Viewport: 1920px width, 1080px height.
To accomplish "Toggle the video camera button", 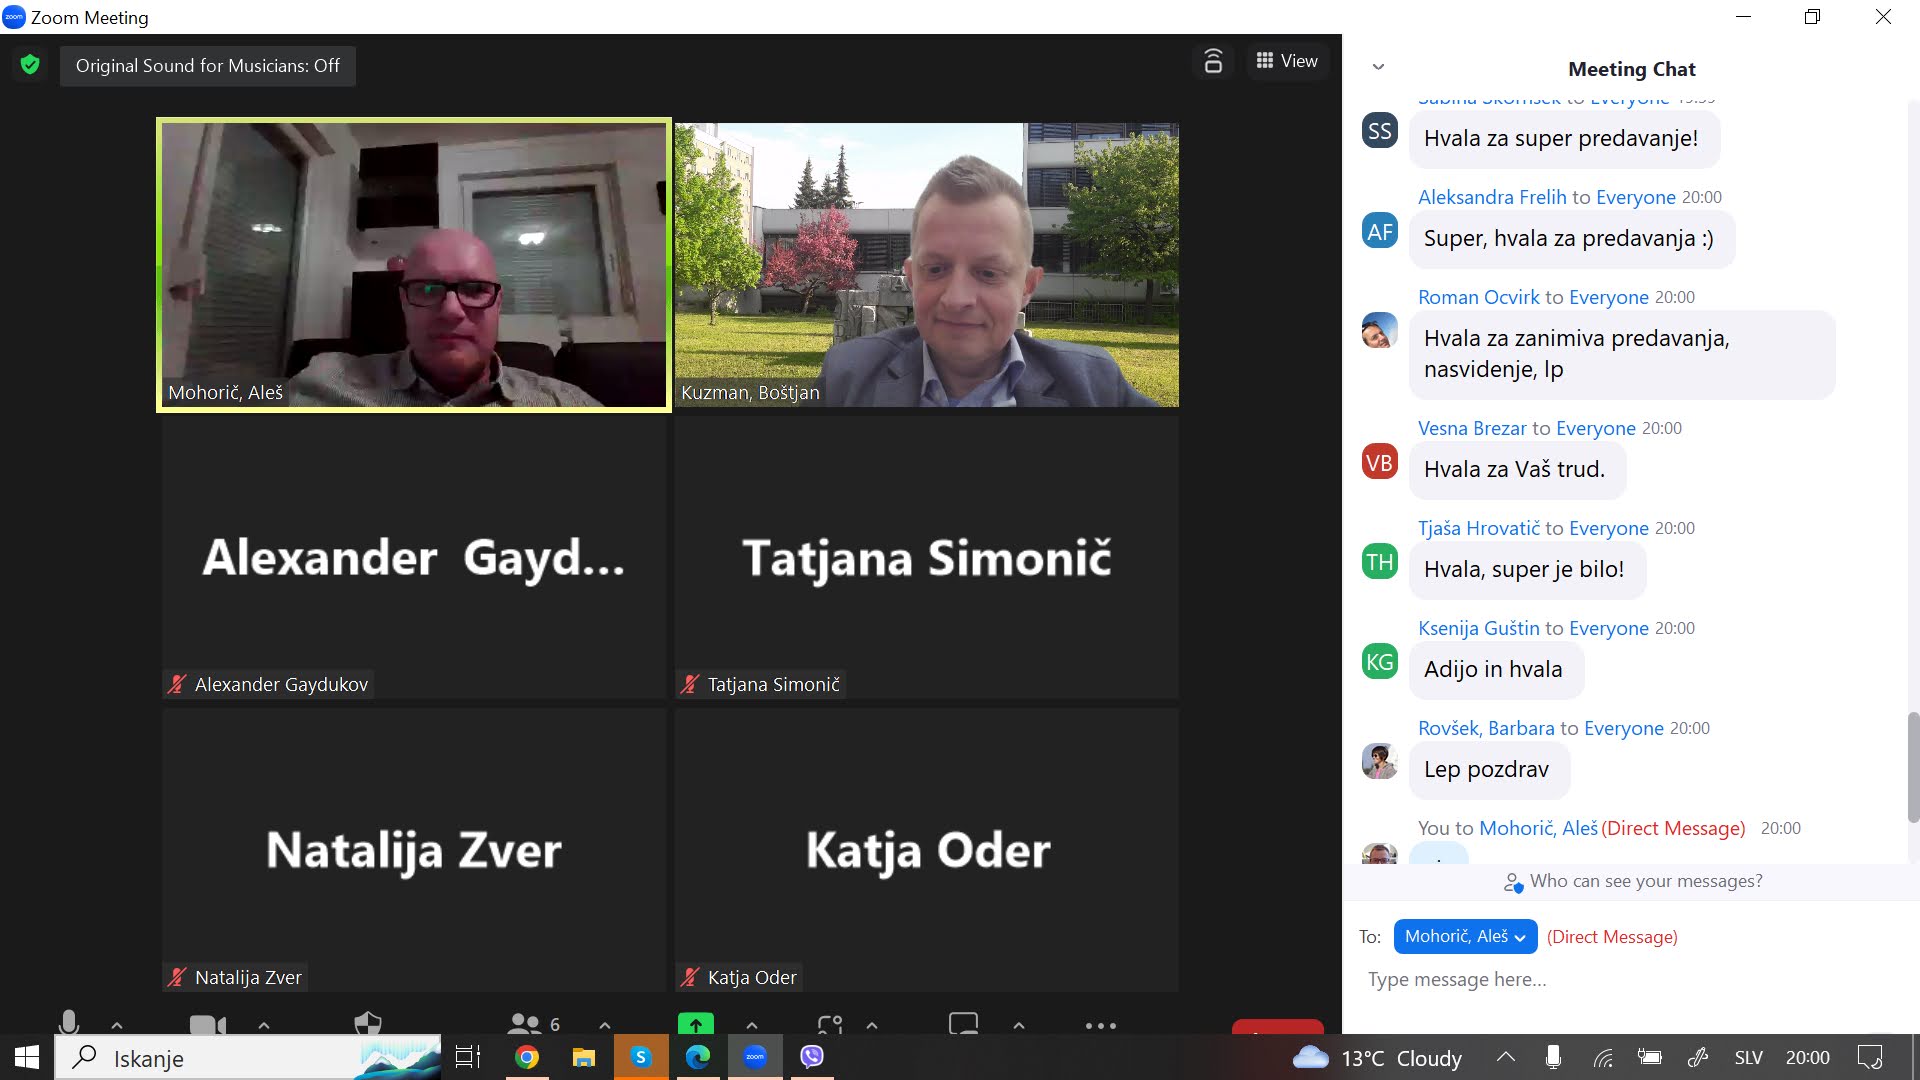I will (x=207, y=1025).
